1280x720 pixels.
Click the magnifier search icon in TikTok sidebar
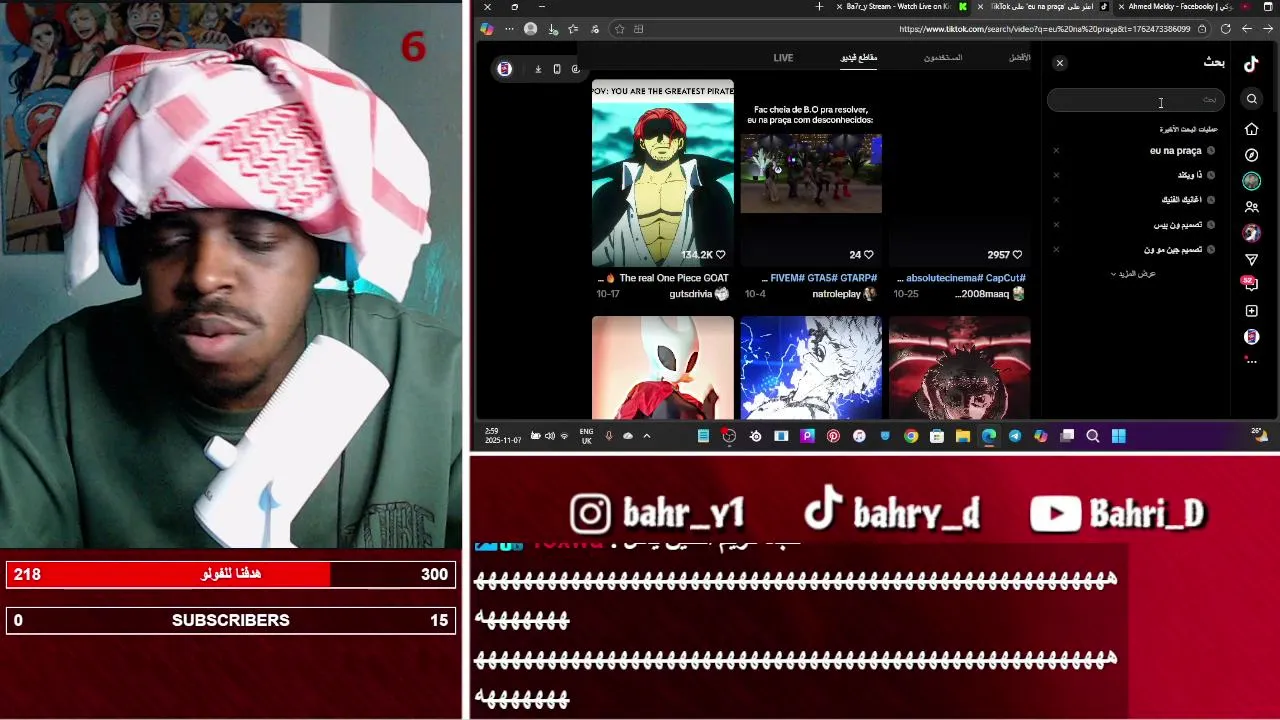tap(1251, 99)
